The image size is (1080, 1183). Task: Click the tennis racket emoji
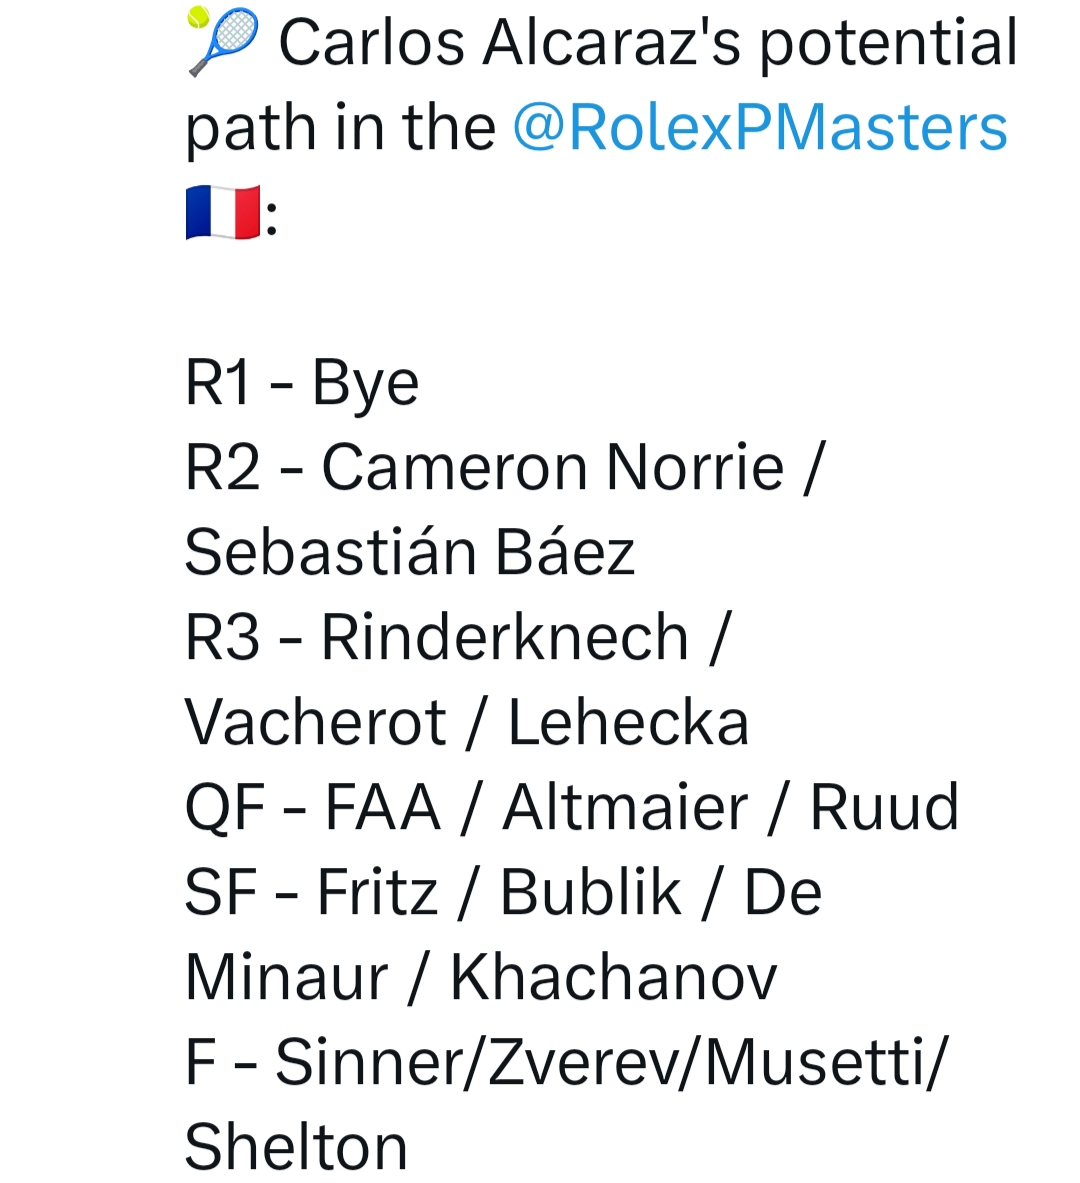[223, 42]
